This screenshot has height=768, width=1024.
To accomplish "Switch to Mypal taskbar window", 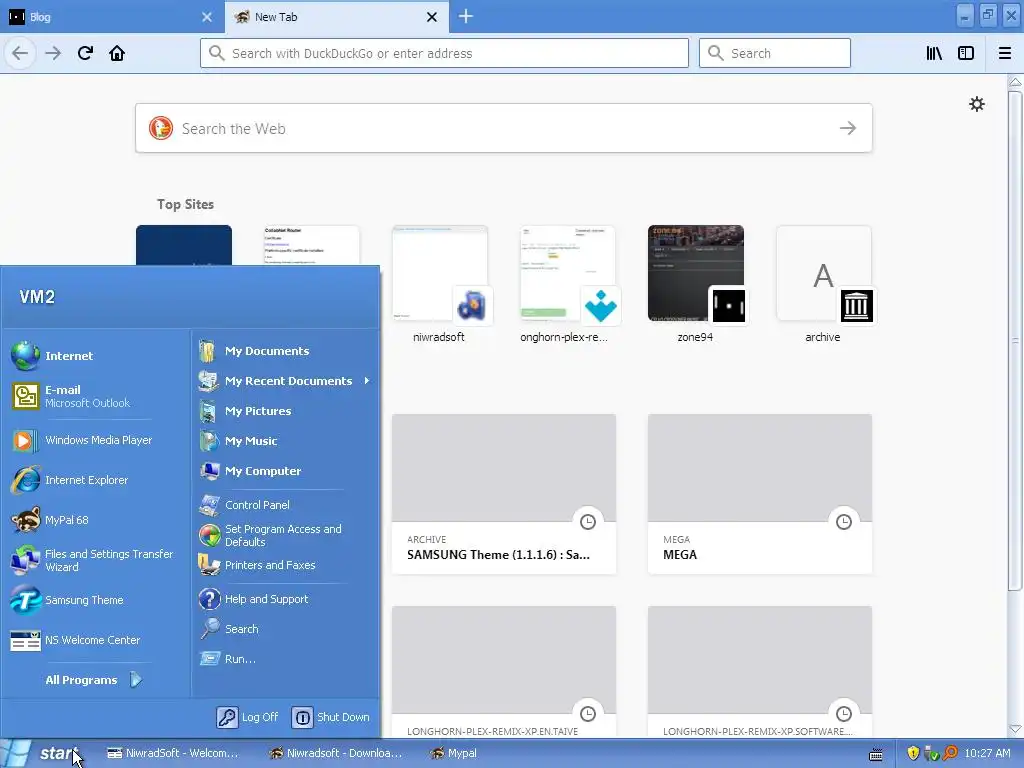I will [x=453, y=753].
